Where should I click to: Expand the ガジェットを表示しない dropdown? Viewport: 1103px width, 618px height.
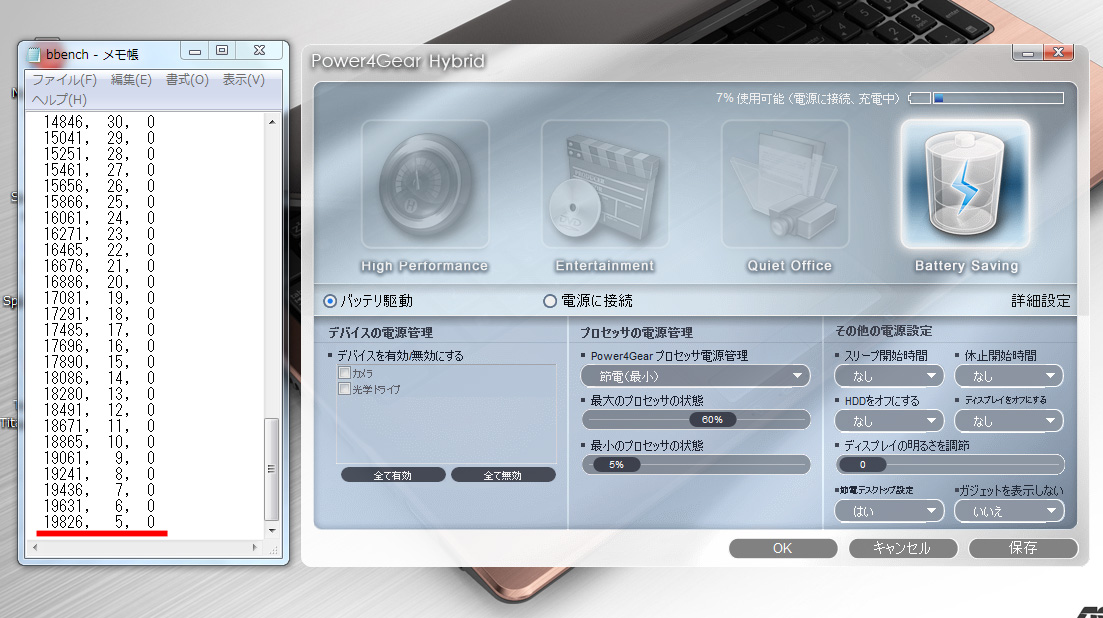click(1009, 511)
